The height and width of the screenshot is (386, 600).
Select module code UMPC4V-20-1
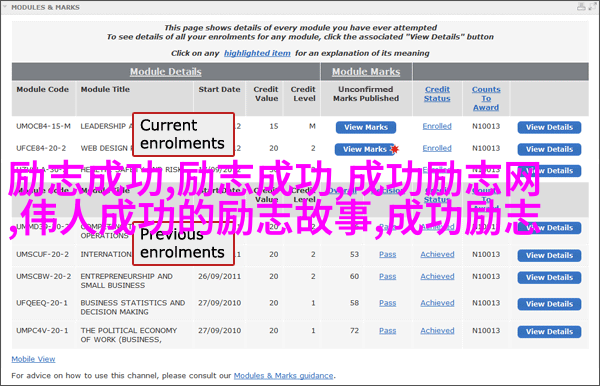42,331
